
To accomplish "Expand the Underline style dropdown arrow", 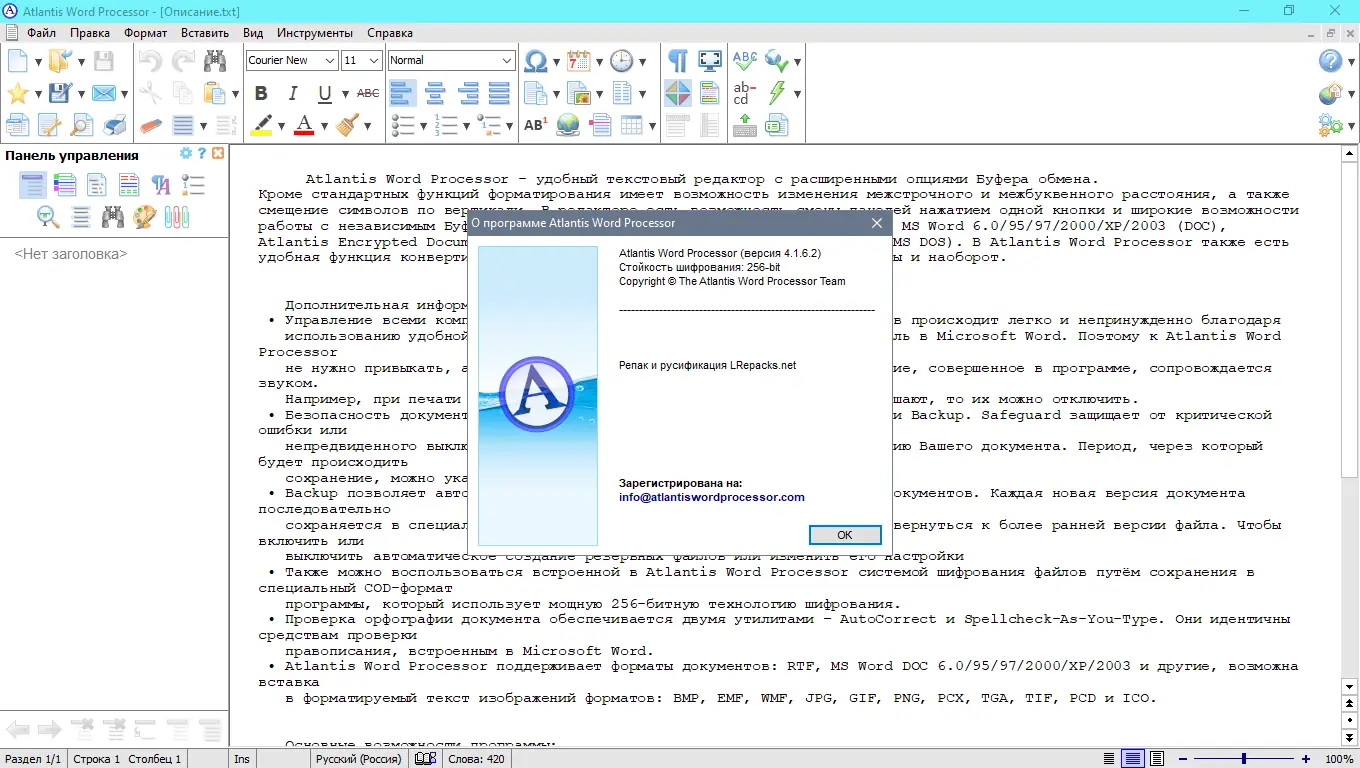I will coord(345,94).
